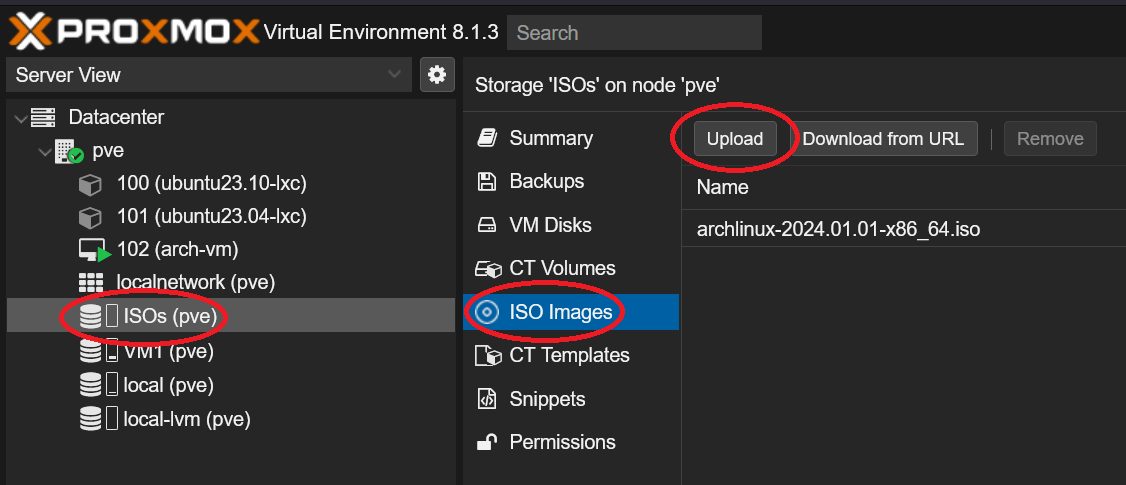1126x485 pixels.
Task: Select 102 (arch-vm) in tree
Action: point(177,250)
